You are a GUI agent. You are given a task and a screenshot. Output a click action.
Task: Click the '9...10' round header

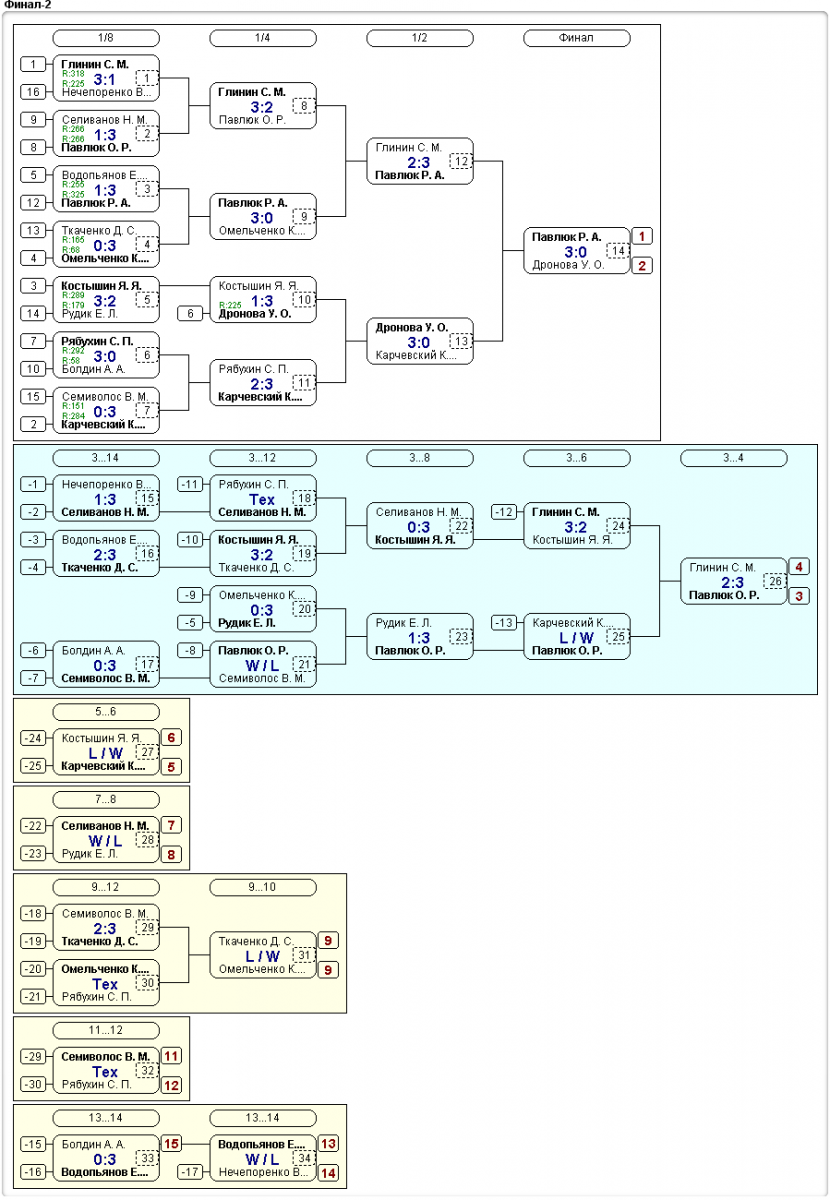pos(263,887)
